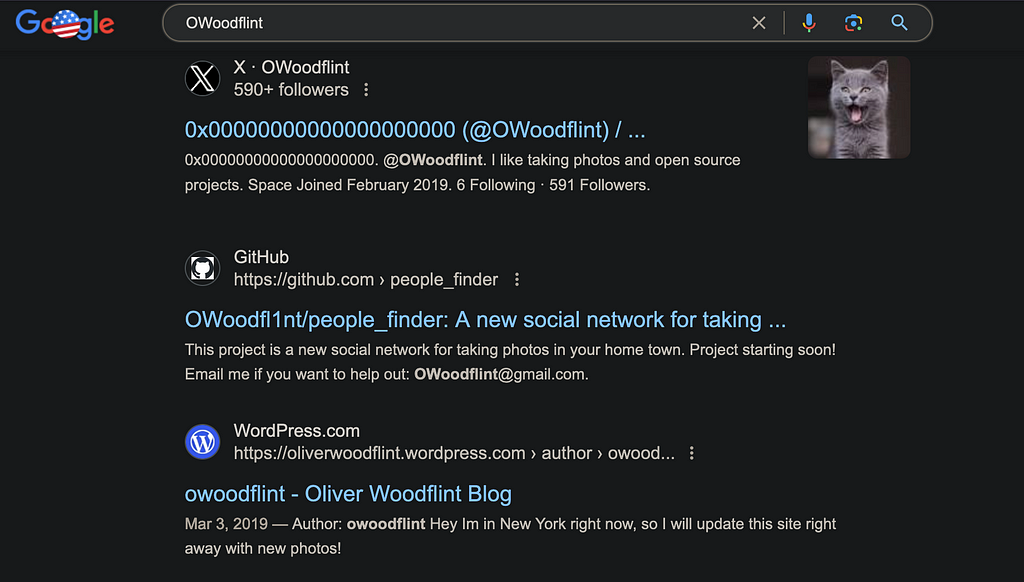Screen dimensions: 1024x582
Task: Clear the search box with the X icon
Action: tap(758, 23)
